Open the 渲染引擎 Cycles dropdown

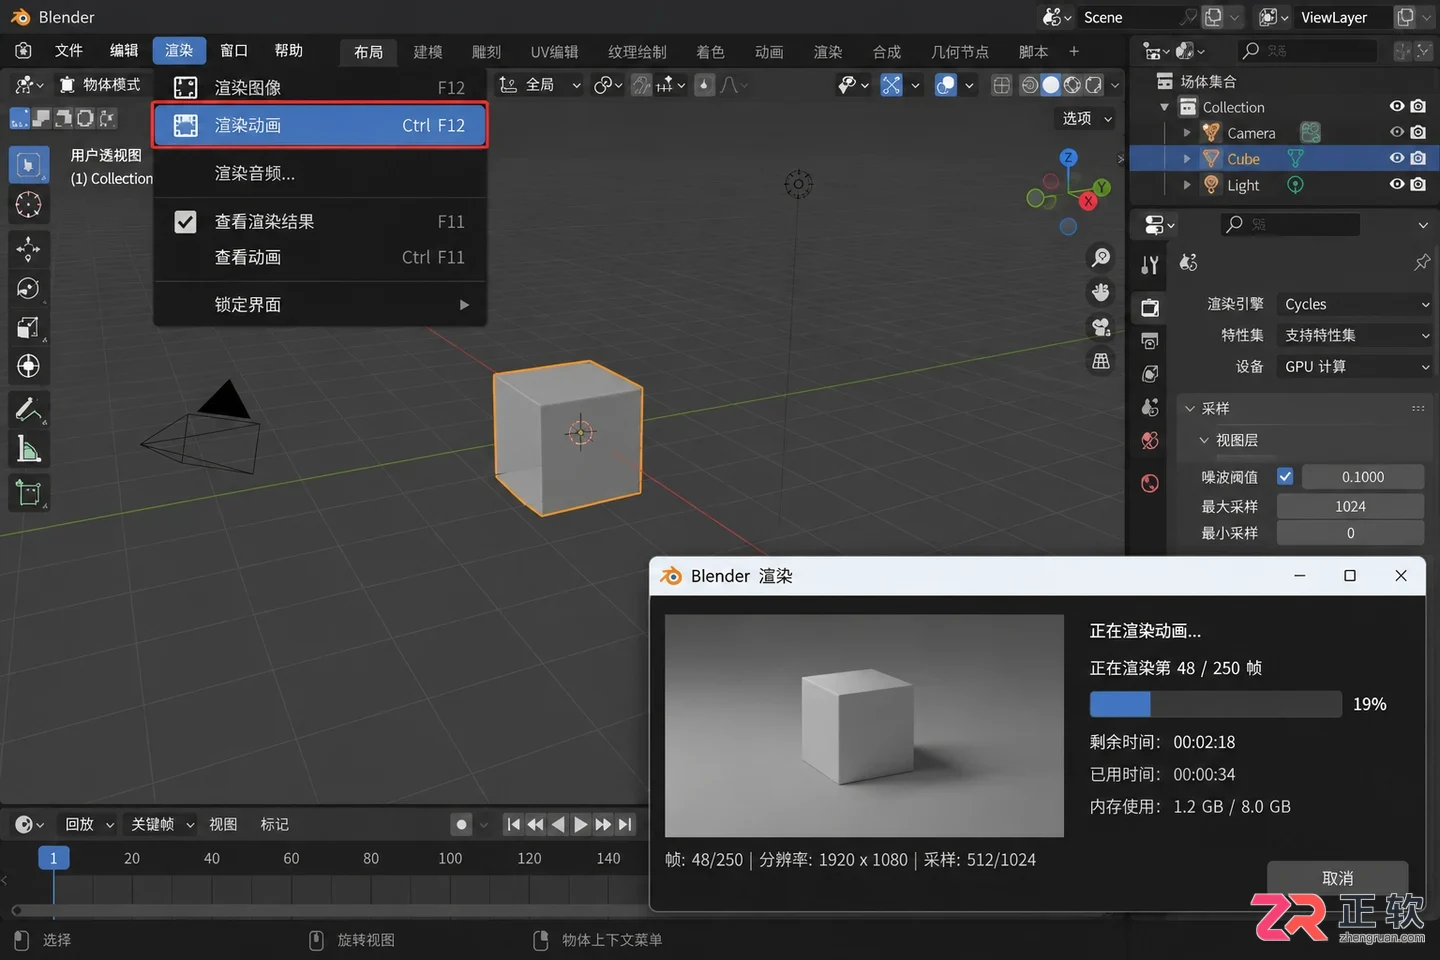[1355, 304]
